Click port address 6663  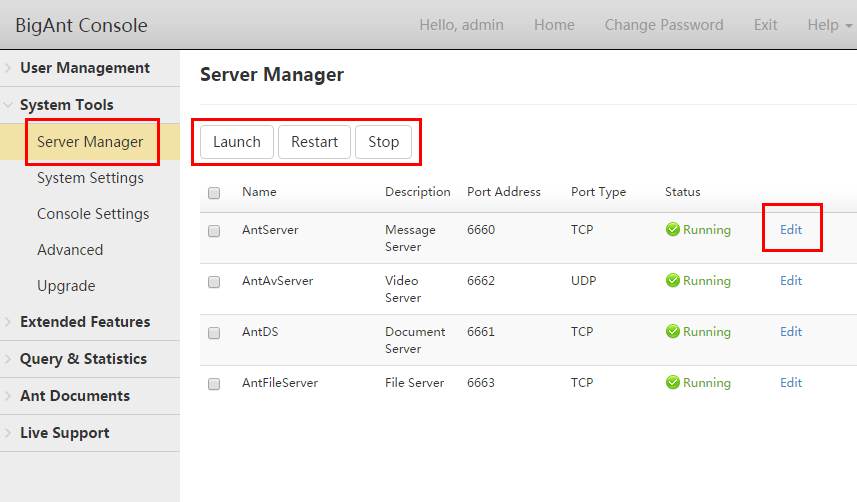[x=481, y=382]
